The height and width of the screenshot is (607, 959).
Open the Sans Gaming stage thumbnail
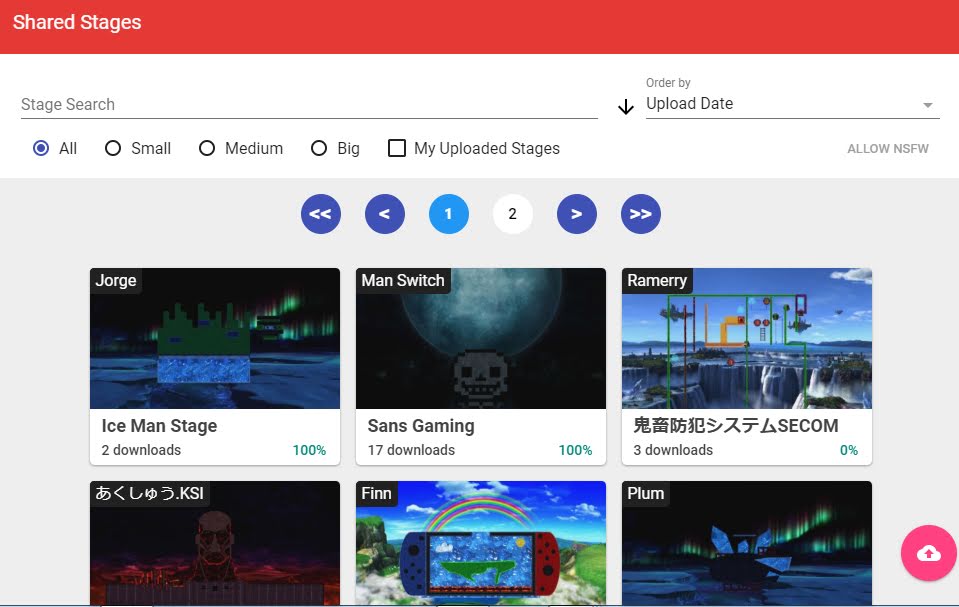click(x=481, y=338)
